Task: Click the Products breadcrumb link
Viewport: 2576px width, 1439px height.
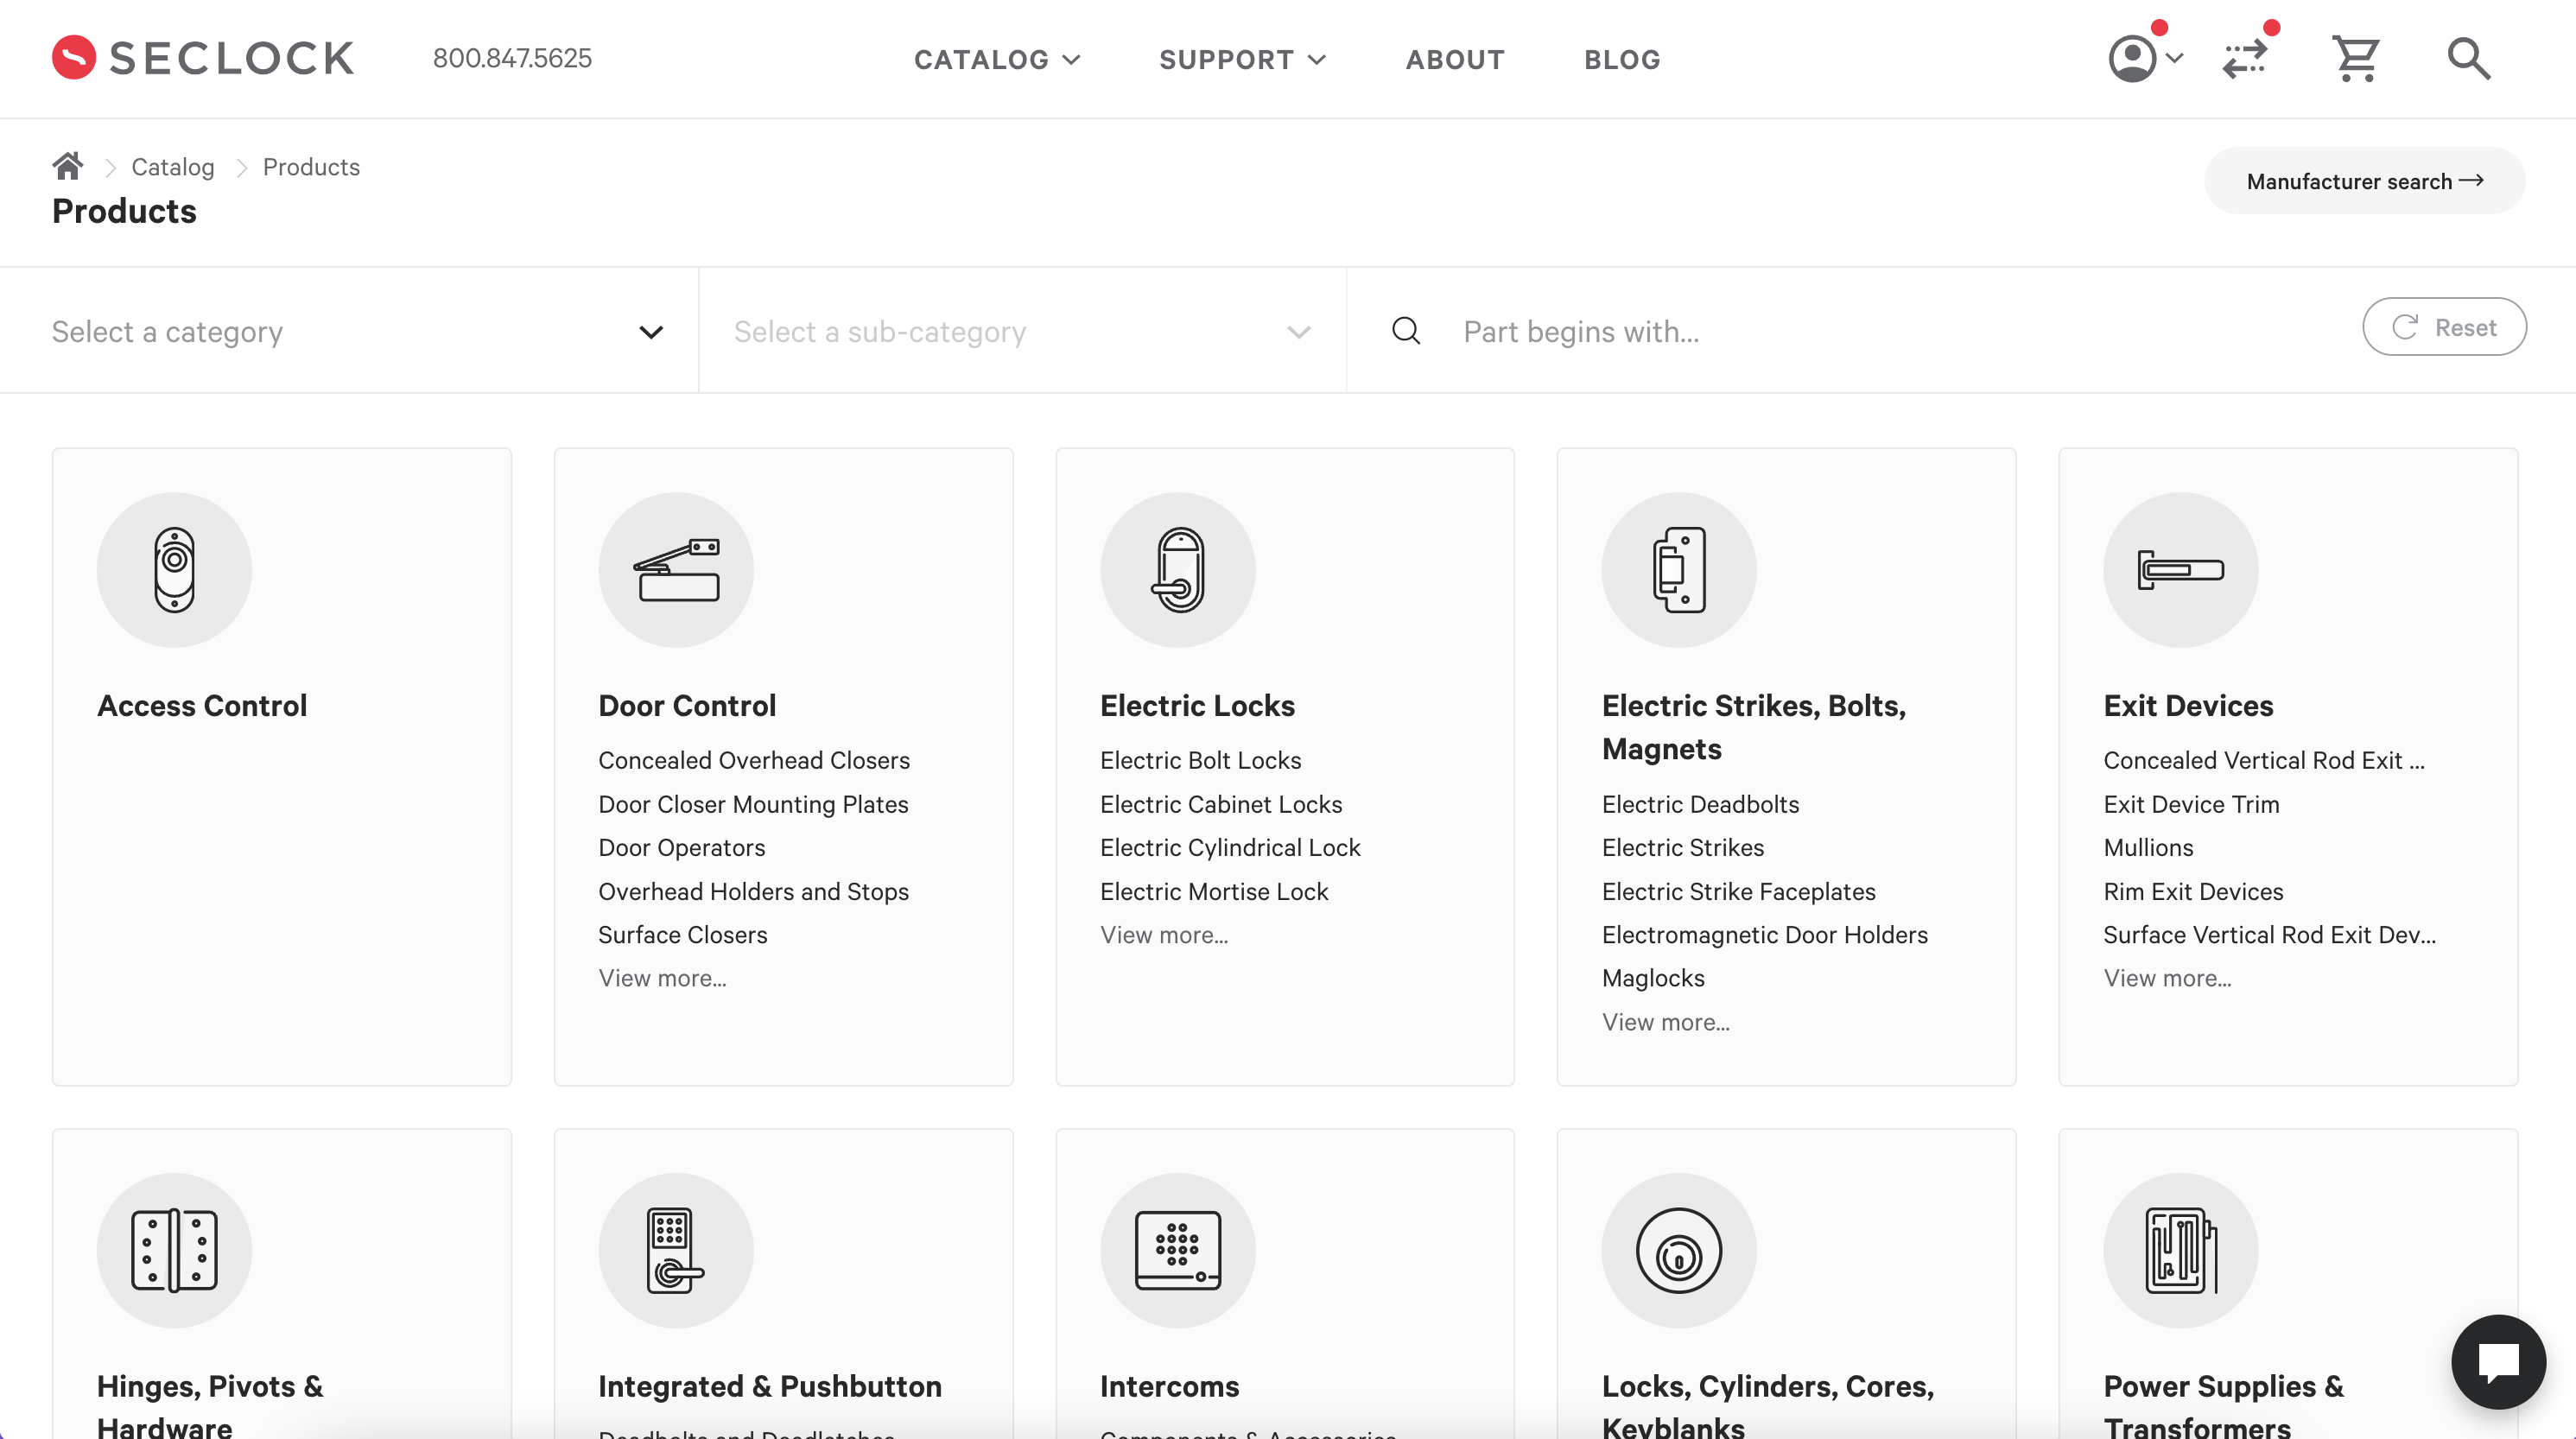Action: point(311,167)
